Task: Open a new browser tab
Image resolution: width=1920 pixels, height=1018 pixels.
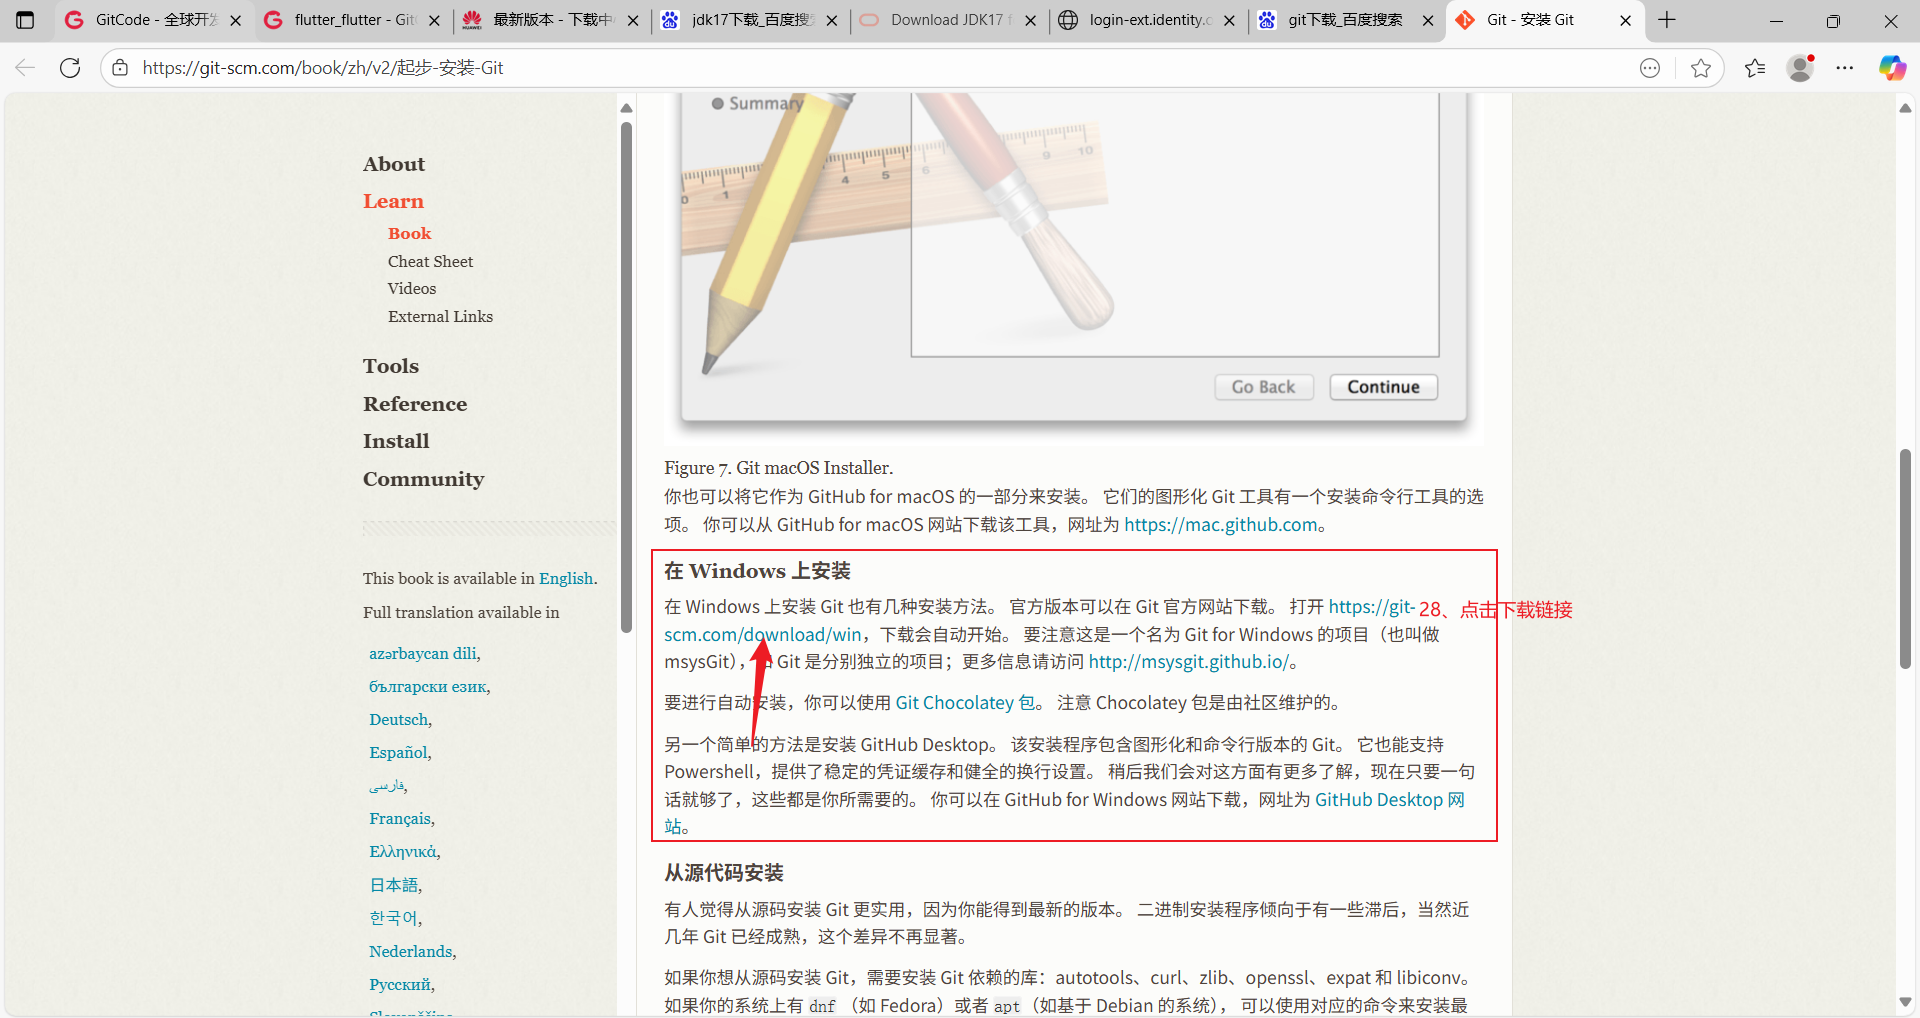Action: click(x=1667, y=20)
